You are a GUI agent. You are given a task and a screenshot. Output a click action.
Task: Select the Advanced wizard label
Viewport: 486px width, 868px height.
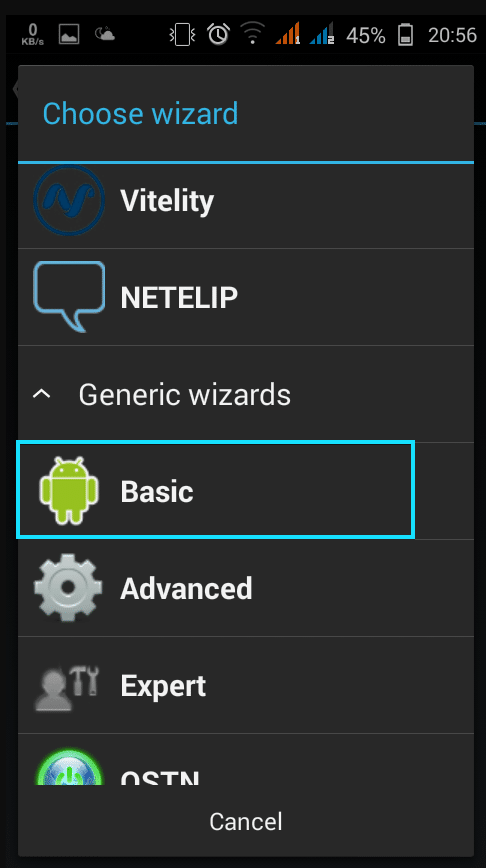(x=186, y=588)
